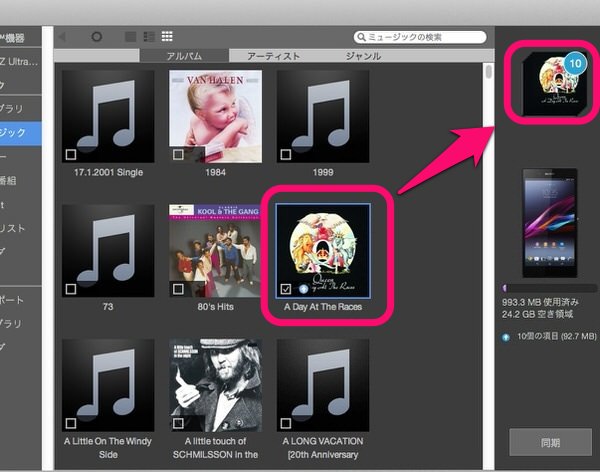The height and width of the screenshot is (472, 600).
Task: Check the A LONG VACATION checkbox
Action: [x=286, y=423]
